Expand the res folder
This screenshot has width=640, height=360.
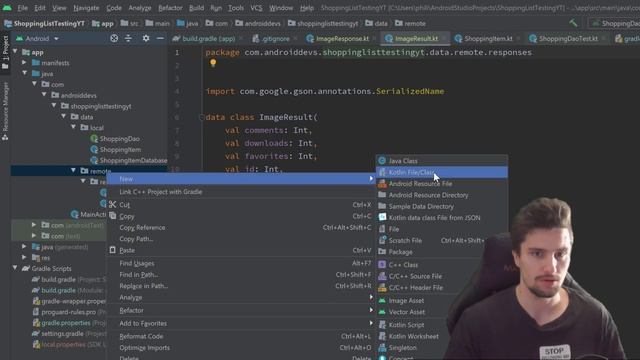click(24, 258)
